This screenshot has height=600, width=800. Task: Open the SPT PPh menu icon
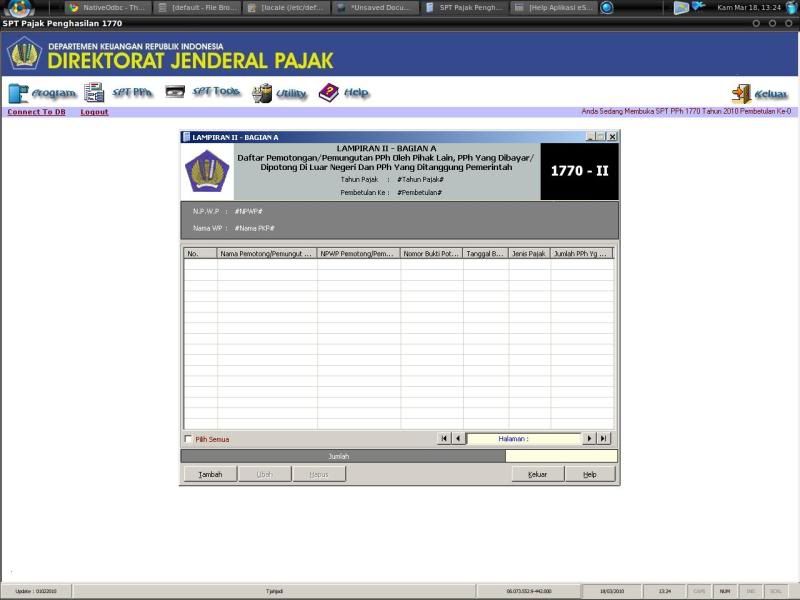[x=94, y=92]
